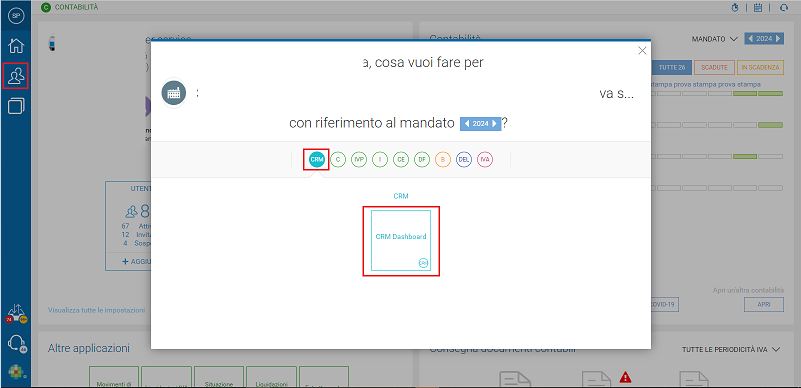
Task: Select the CE module circle
Action: (x=401, y=160)
